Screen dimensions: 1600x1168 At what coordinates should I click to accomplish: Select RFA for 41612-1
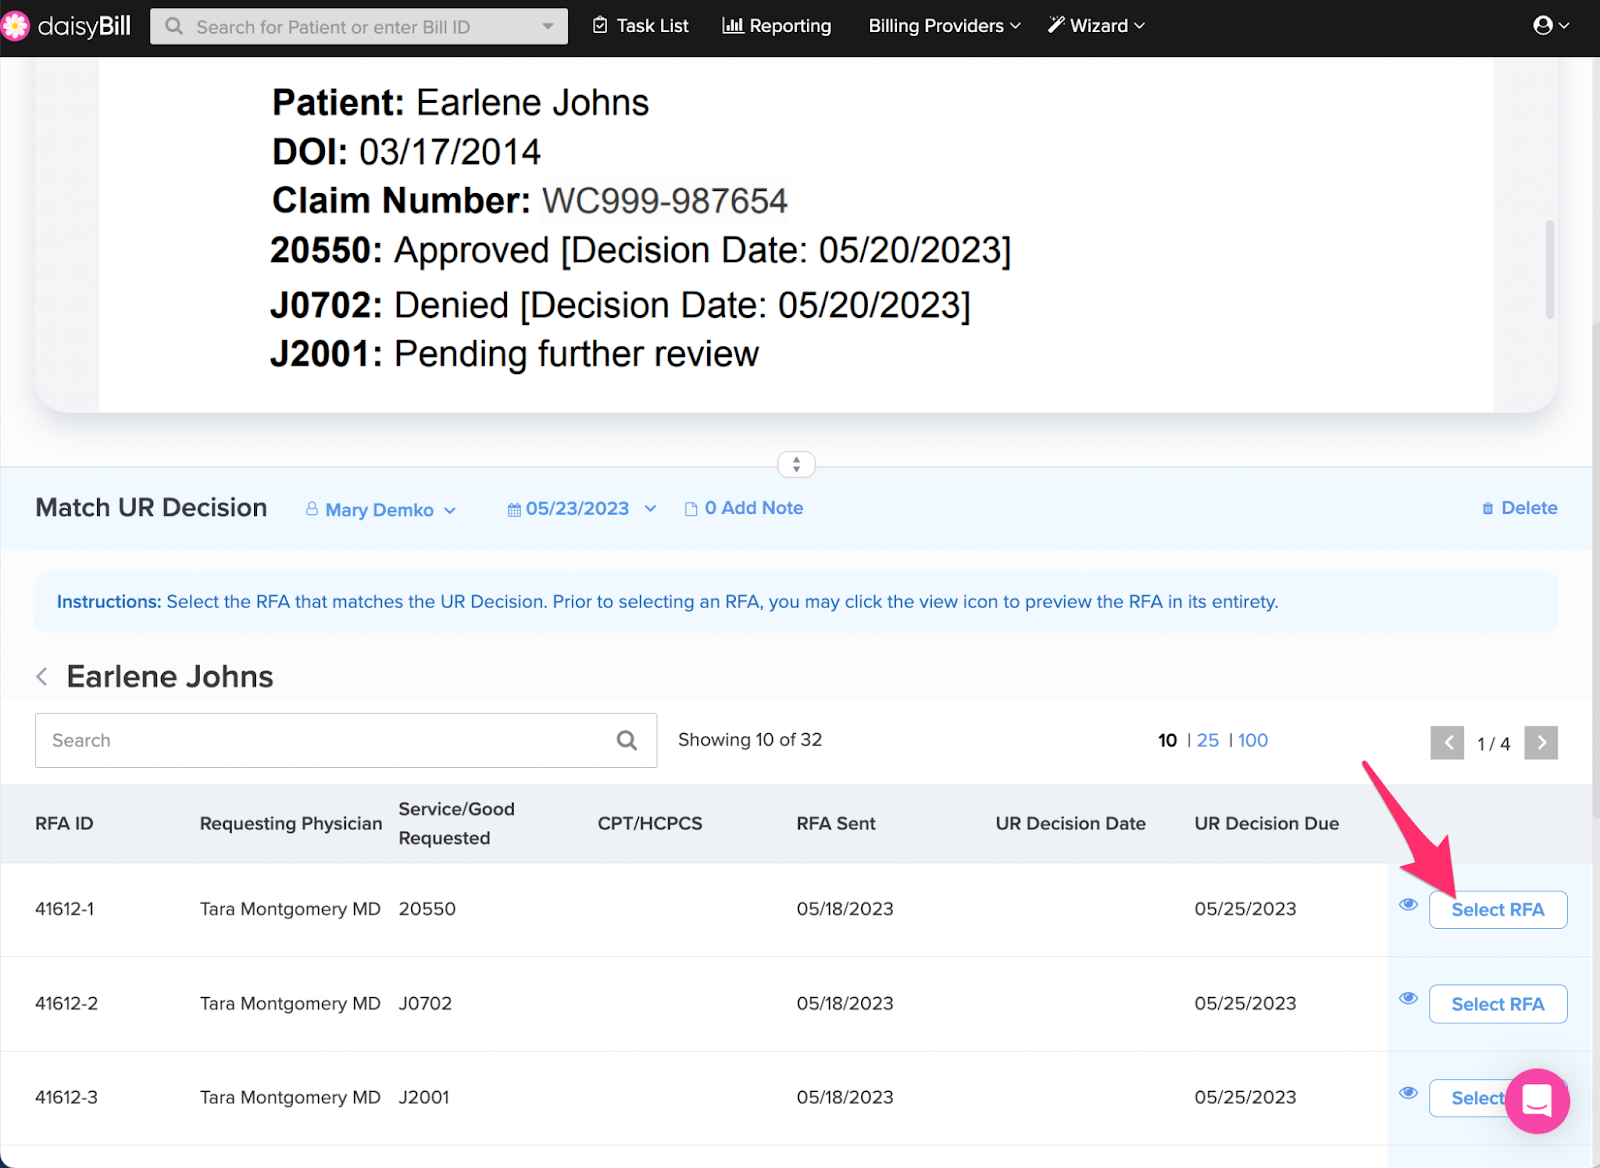[1497, 910]
